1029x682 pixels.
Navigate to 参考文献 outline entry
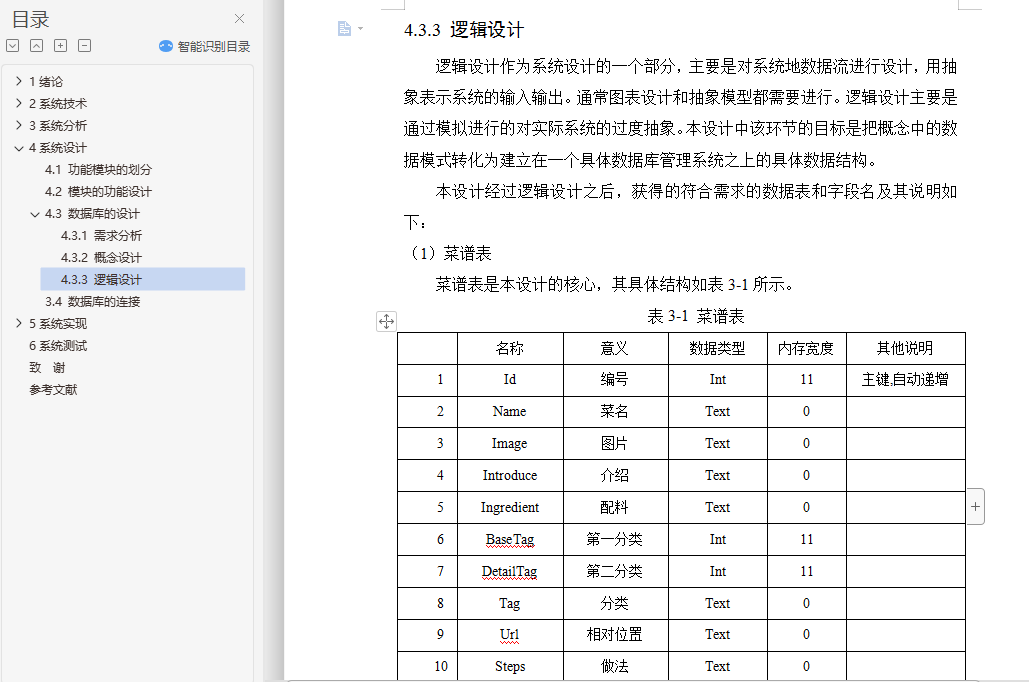tap(53, 390)
